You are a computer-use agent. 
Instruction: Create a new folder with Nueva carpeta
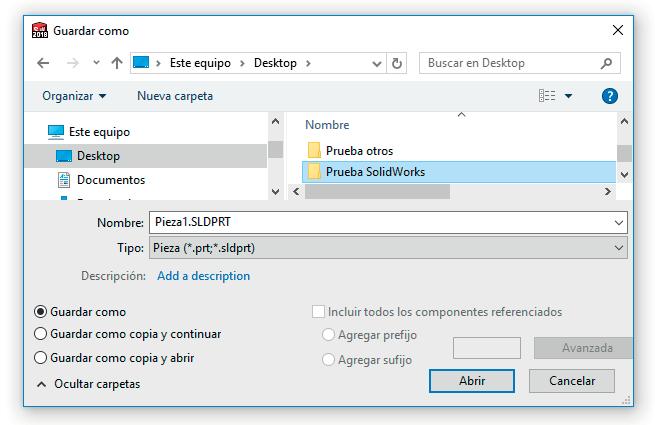point(175,96)
